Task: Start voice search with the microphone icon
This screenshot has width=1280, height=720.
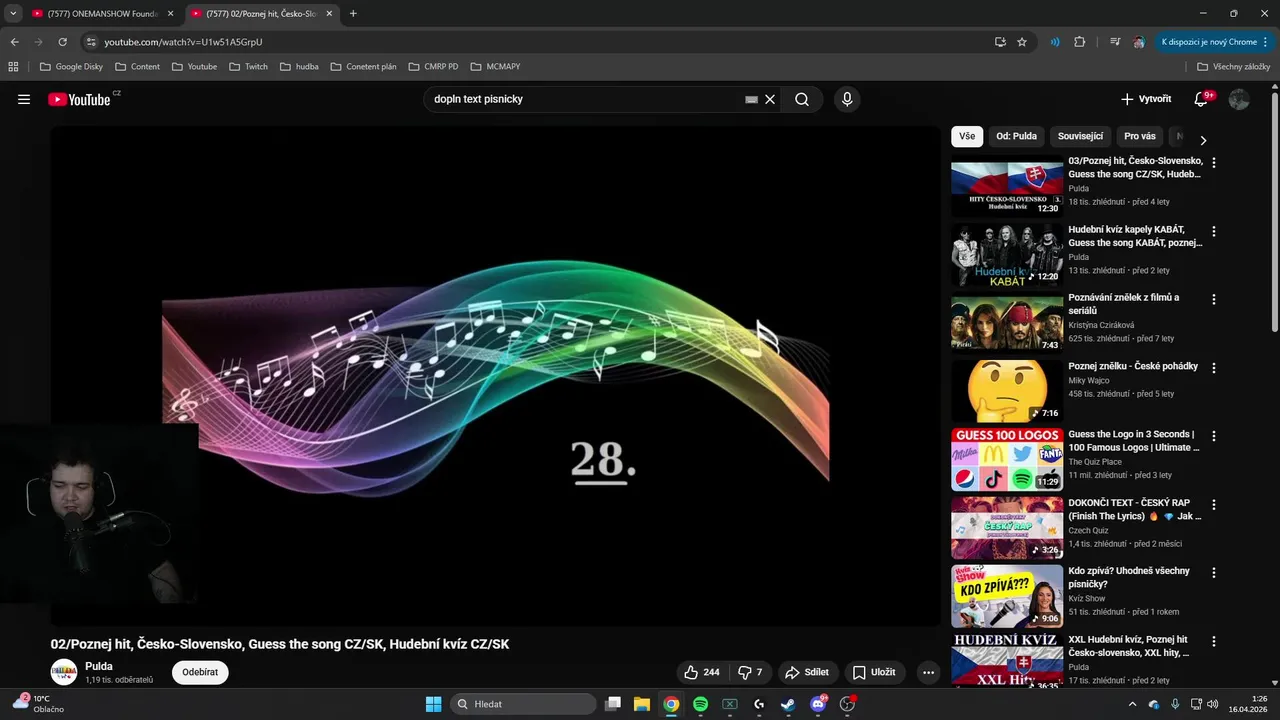Action: click(847, 99)
